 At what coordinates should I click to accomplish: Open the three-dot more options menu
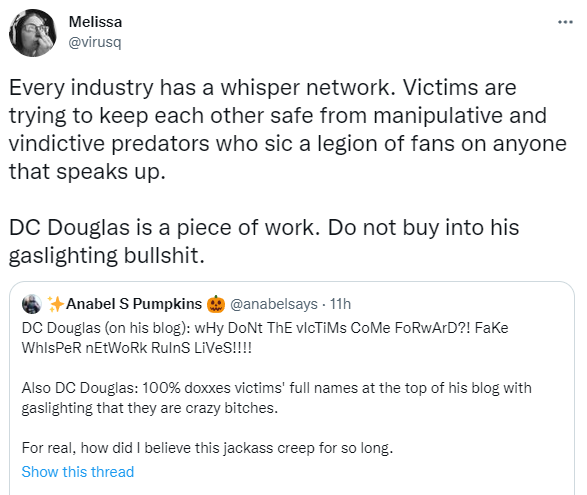565,22
